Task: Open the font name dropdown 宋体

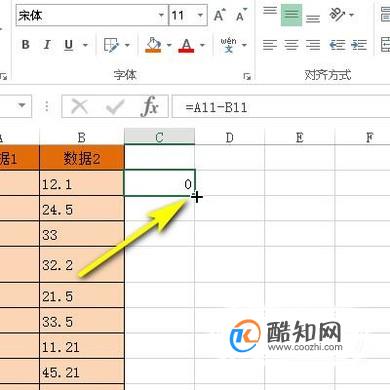Action: pos(161,15)
